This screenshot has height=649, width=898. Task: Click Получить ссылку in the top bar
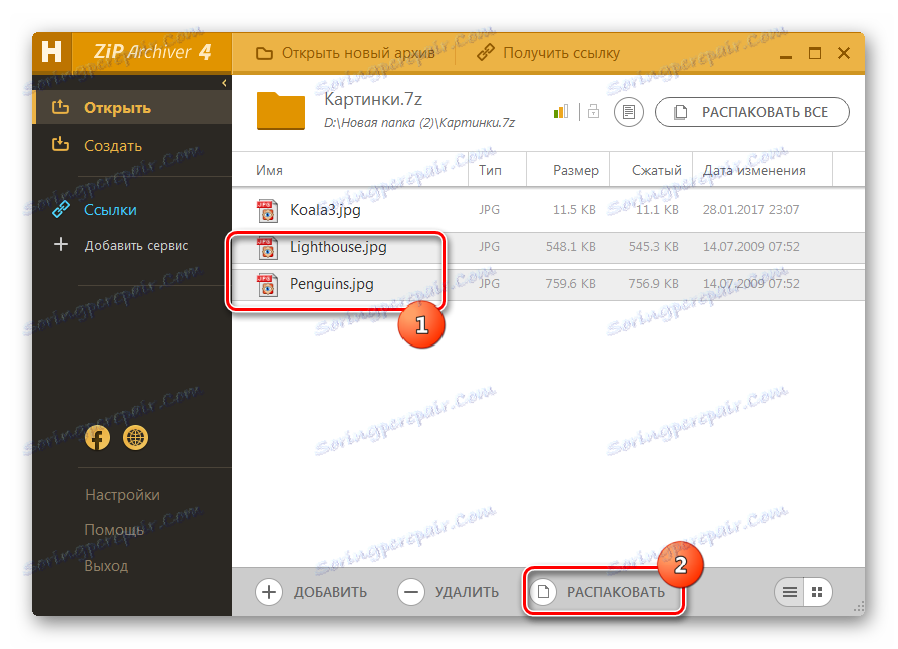click(x=549, y=53)
